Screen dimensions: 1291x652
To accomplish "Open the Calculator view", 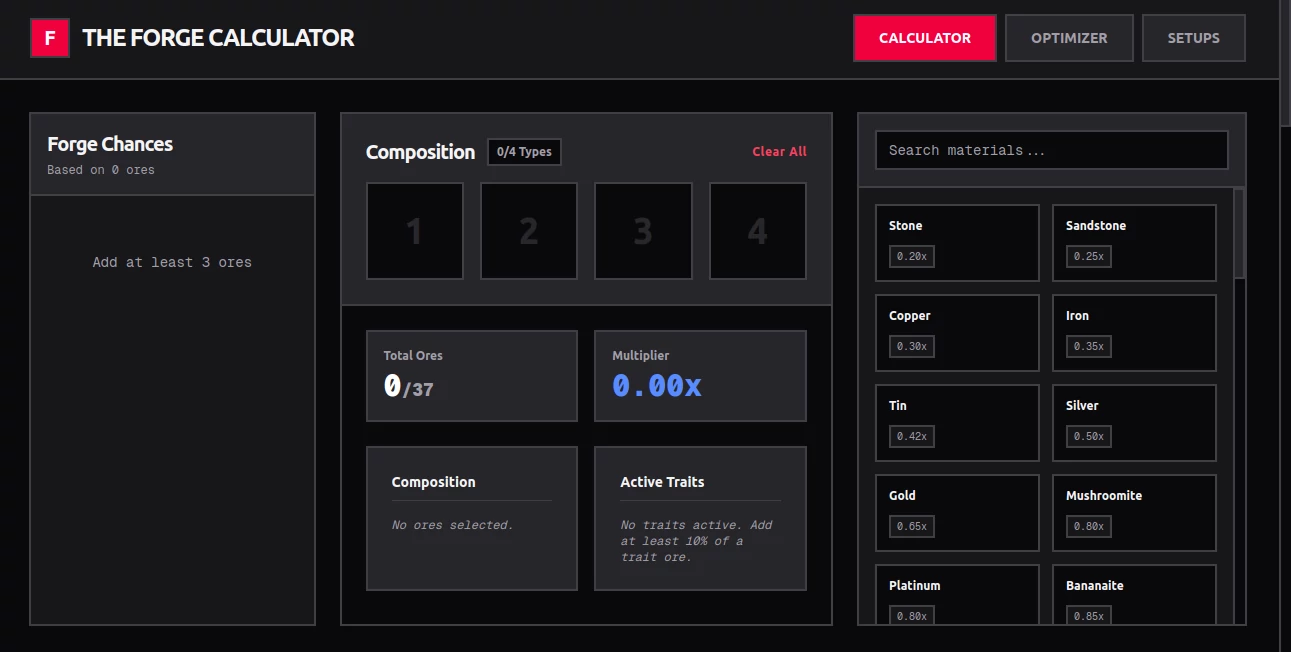I will 924,37.
